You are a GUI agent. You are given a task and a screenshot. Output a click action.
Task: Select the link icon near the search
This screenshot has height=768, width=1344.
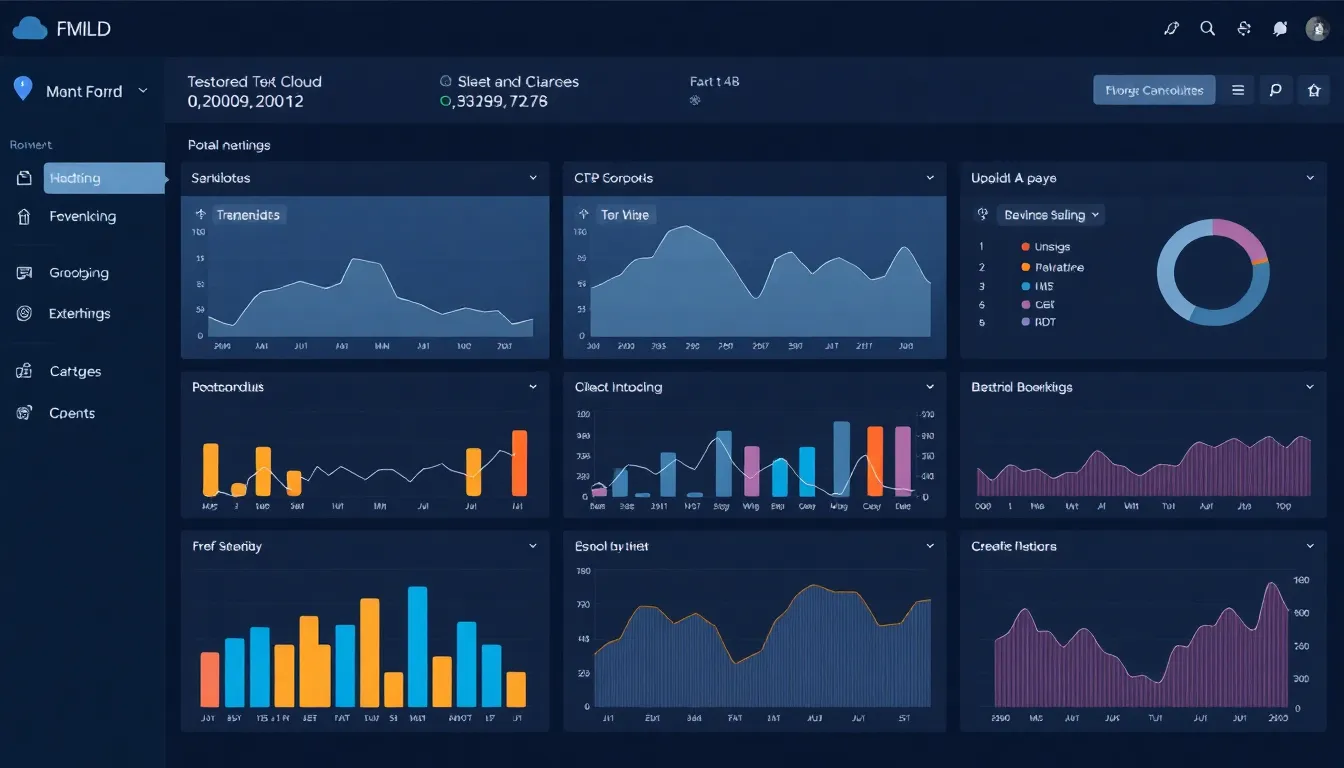1171,28
